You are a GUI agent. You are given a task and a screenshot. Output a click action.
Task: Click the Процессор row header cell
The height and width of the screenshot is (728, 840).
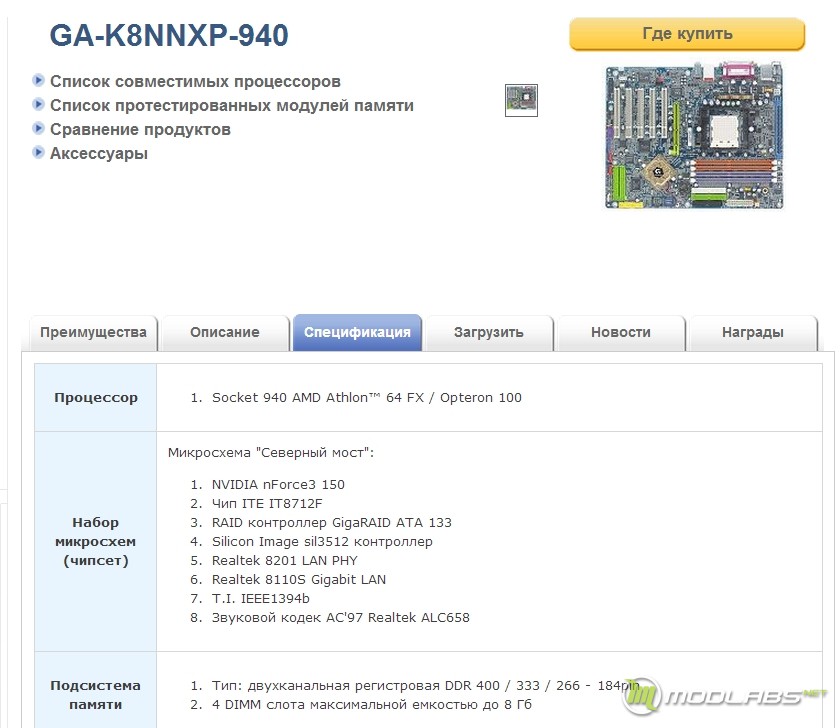96,397
